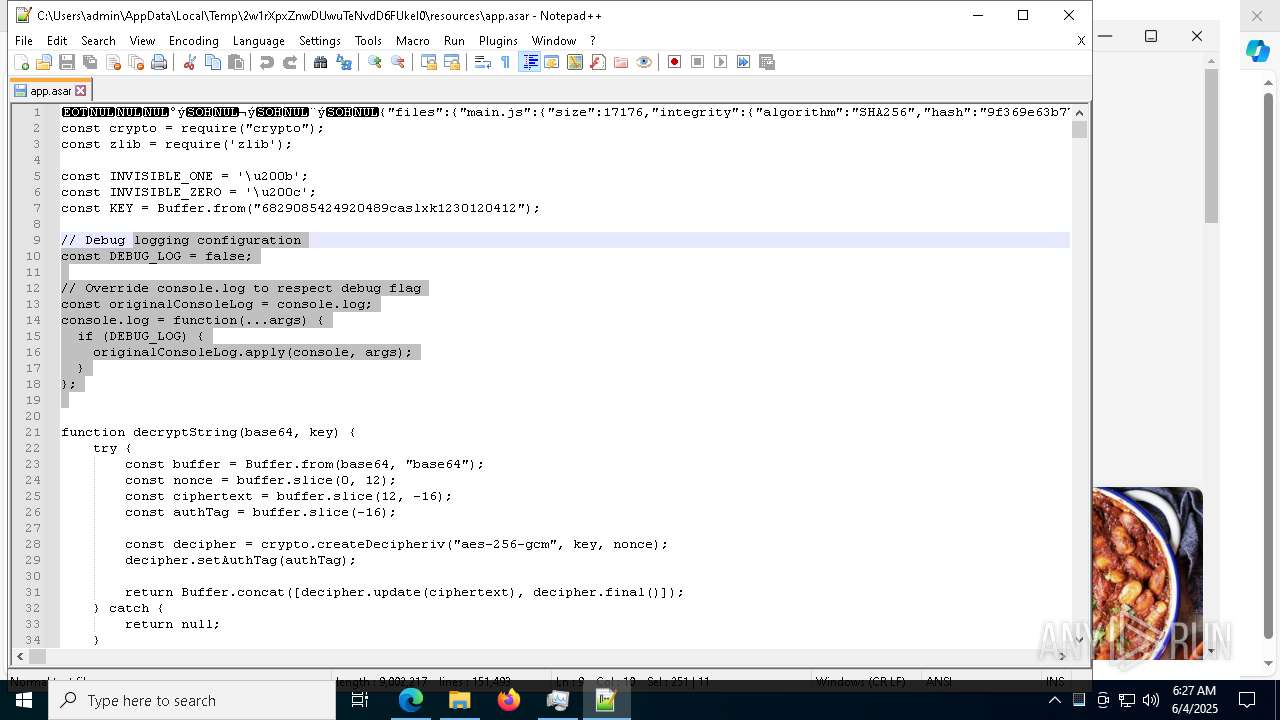Image resolution: width=1280 pixels, height=720 pixels.
Task: Open the Tools menu
Action: coord(368,41)
